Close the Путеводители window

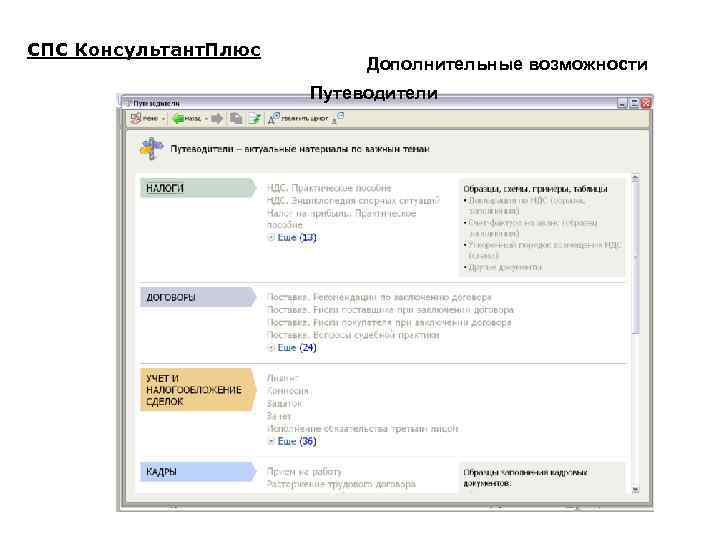tap(646, 103)
